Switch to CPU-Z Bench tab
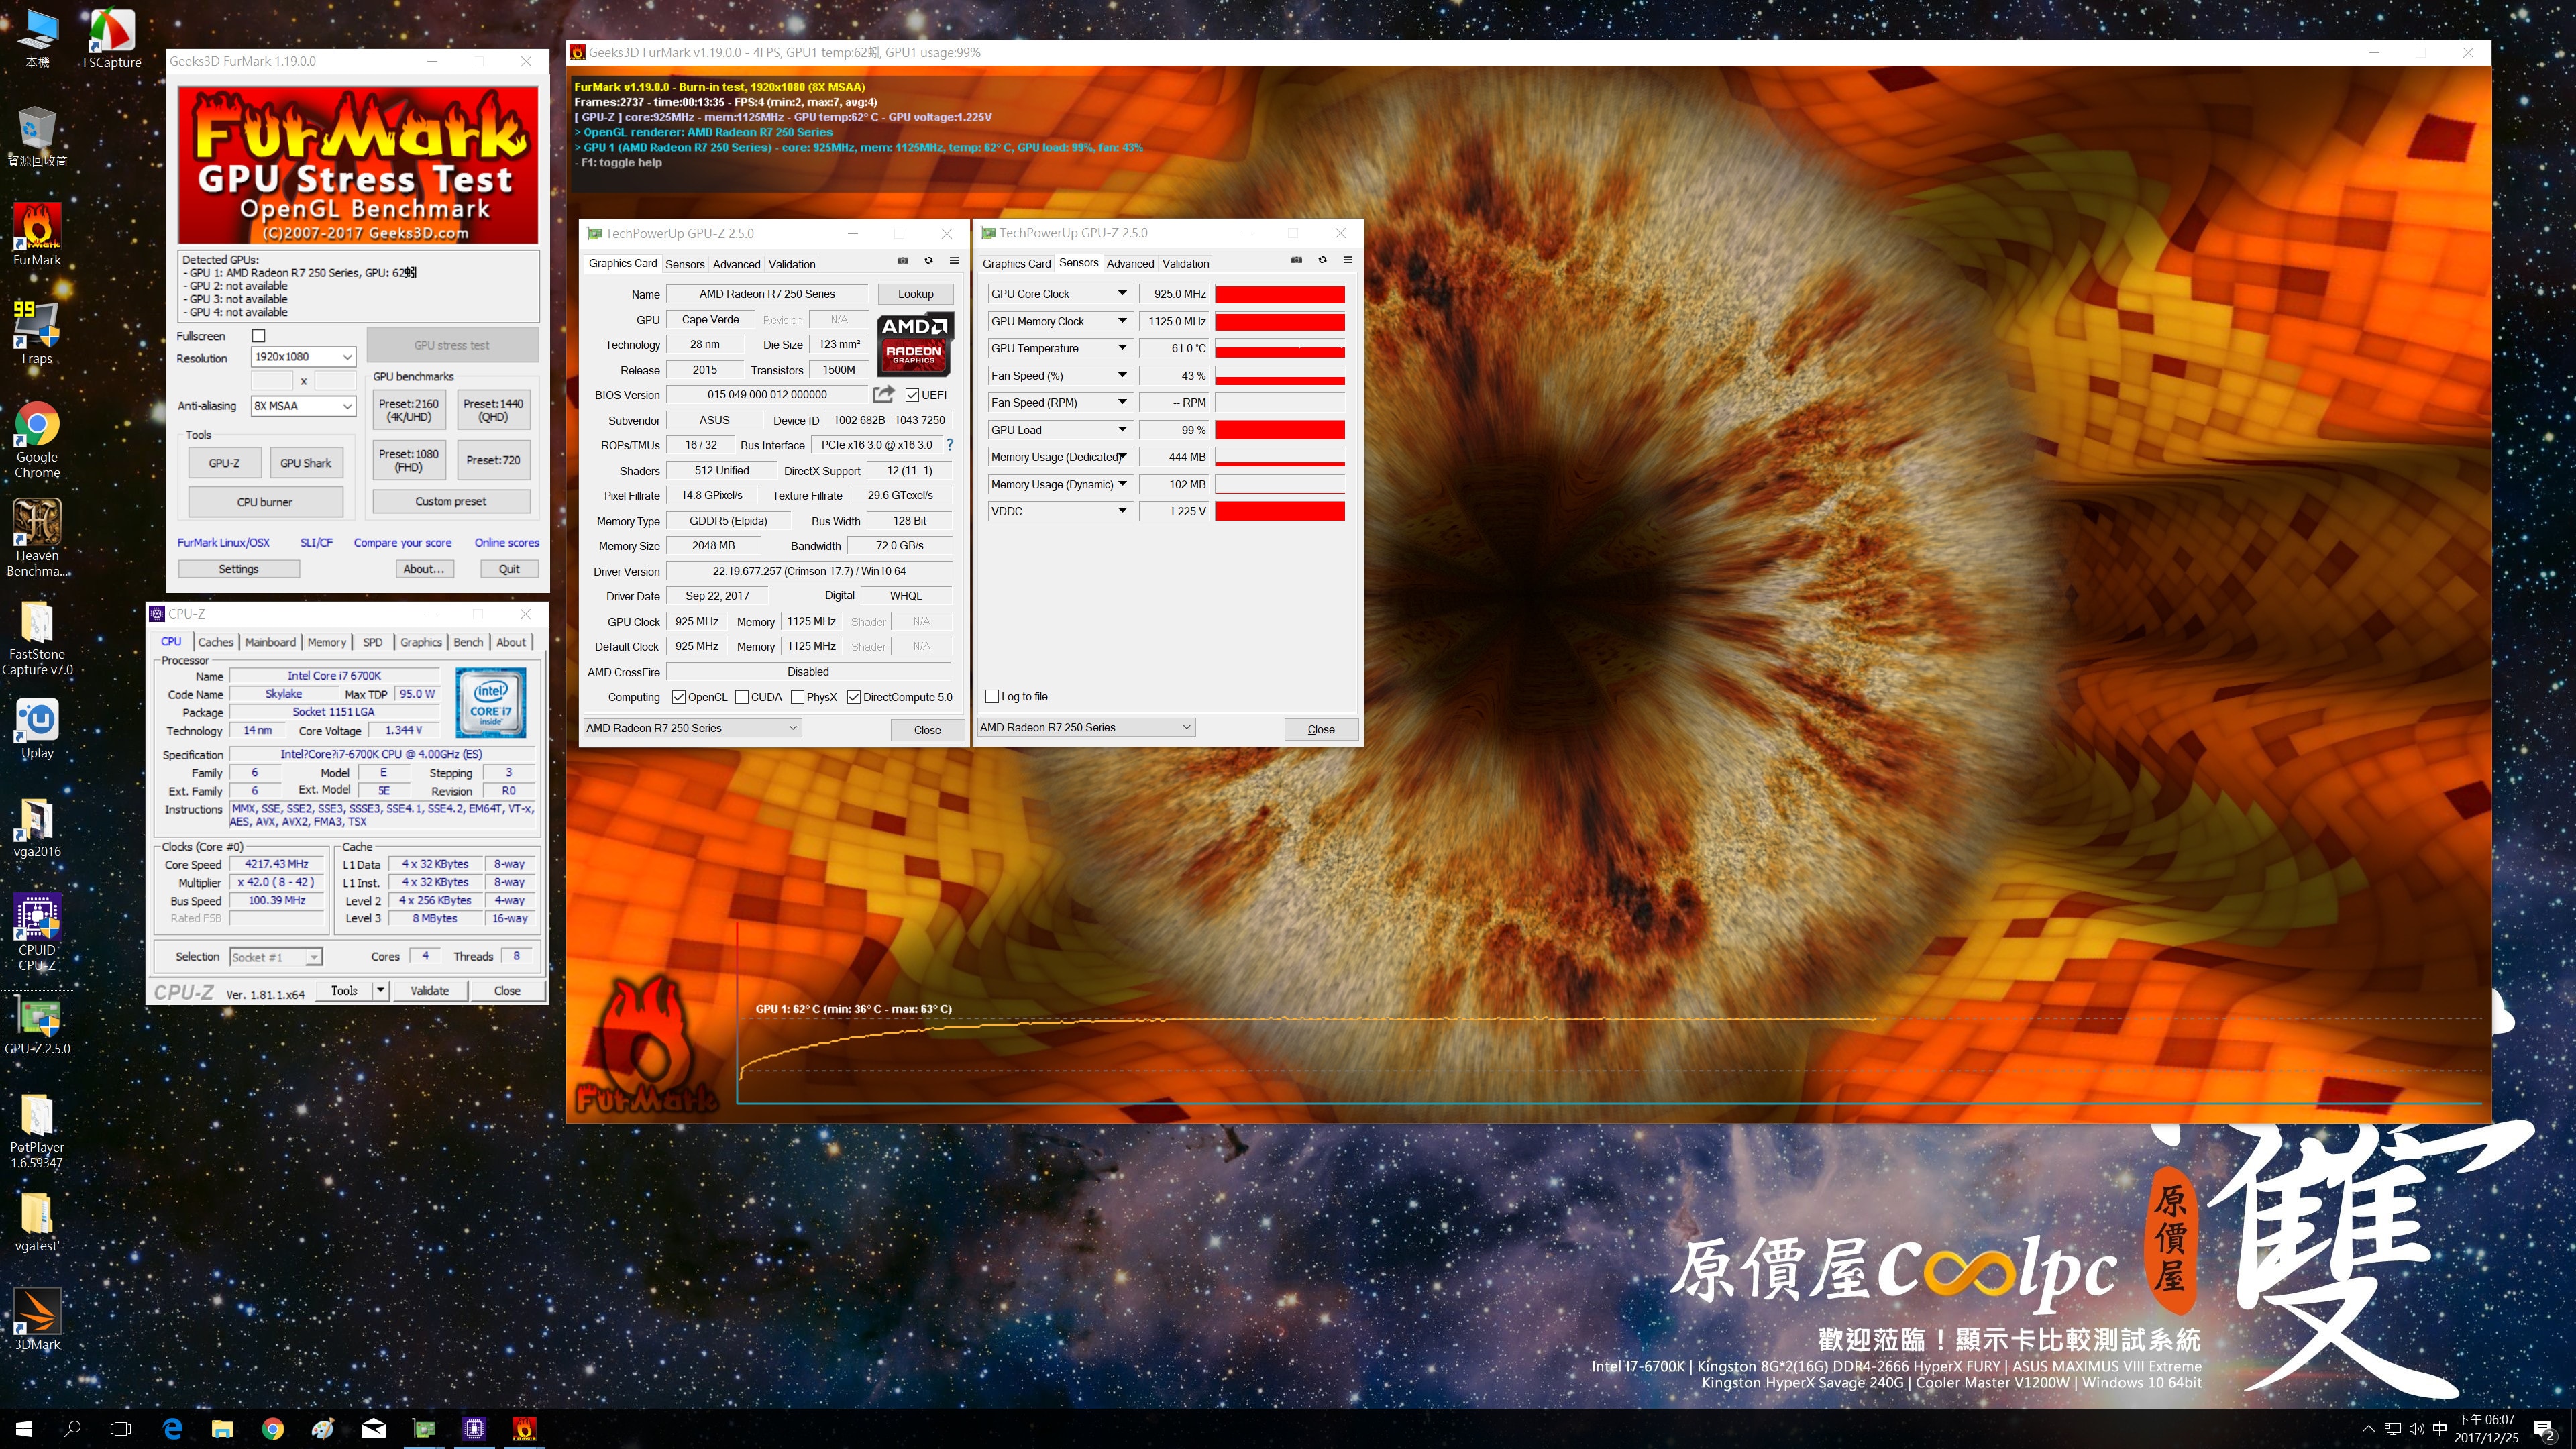The height and width of the screenshot is (1449, 2576). pos(468,642)
